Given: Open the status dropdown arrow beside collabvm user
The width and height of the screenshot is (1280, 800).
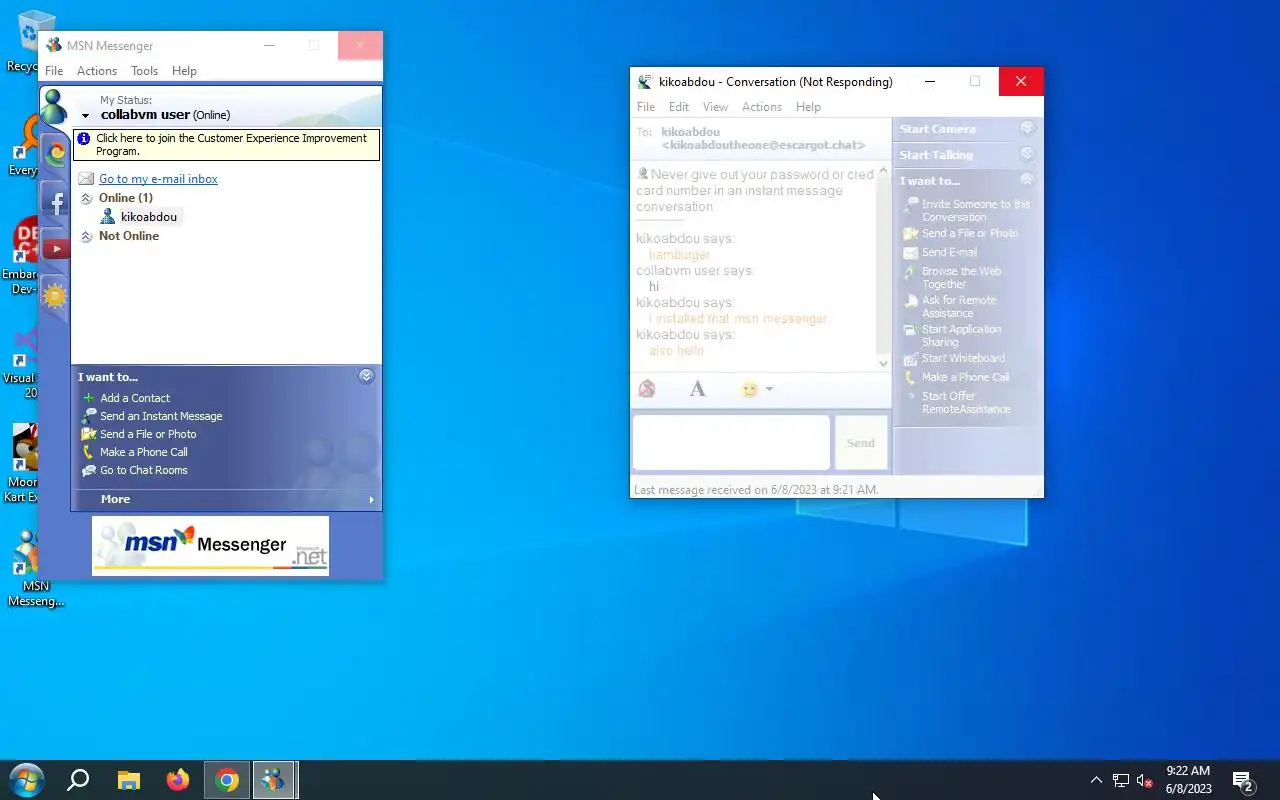Looking at the screenshot, I should (x=86, y=116).
